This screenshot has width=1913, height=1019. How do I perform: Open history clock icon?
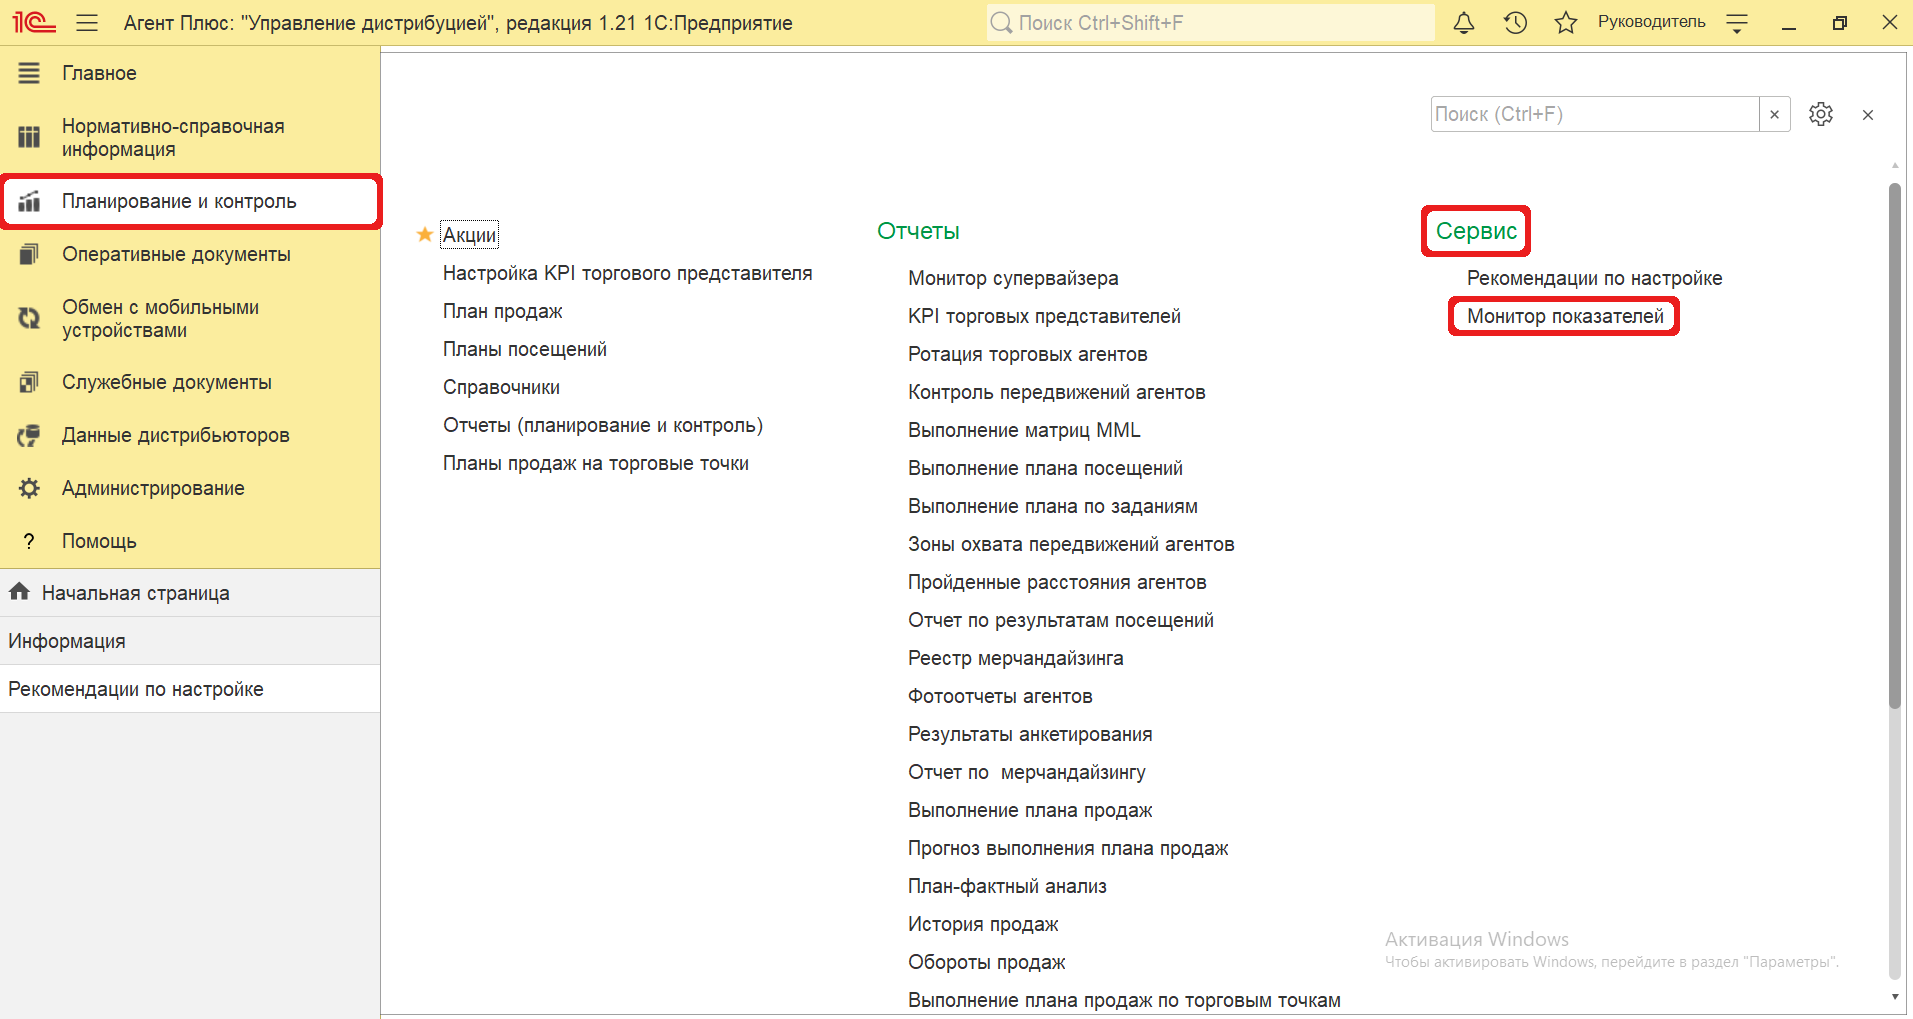pos(1515,22)
